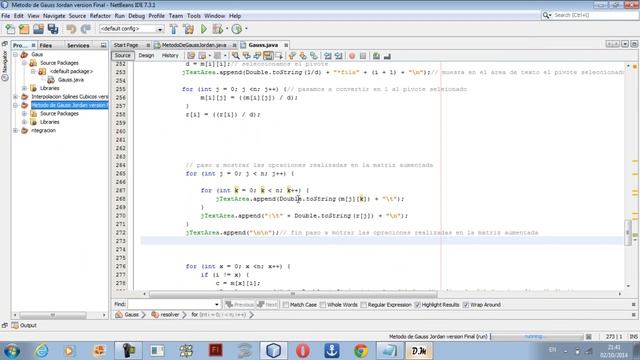
Task: Click the Internet Explorer taskbar icon
Action: (x=41, y=351)
